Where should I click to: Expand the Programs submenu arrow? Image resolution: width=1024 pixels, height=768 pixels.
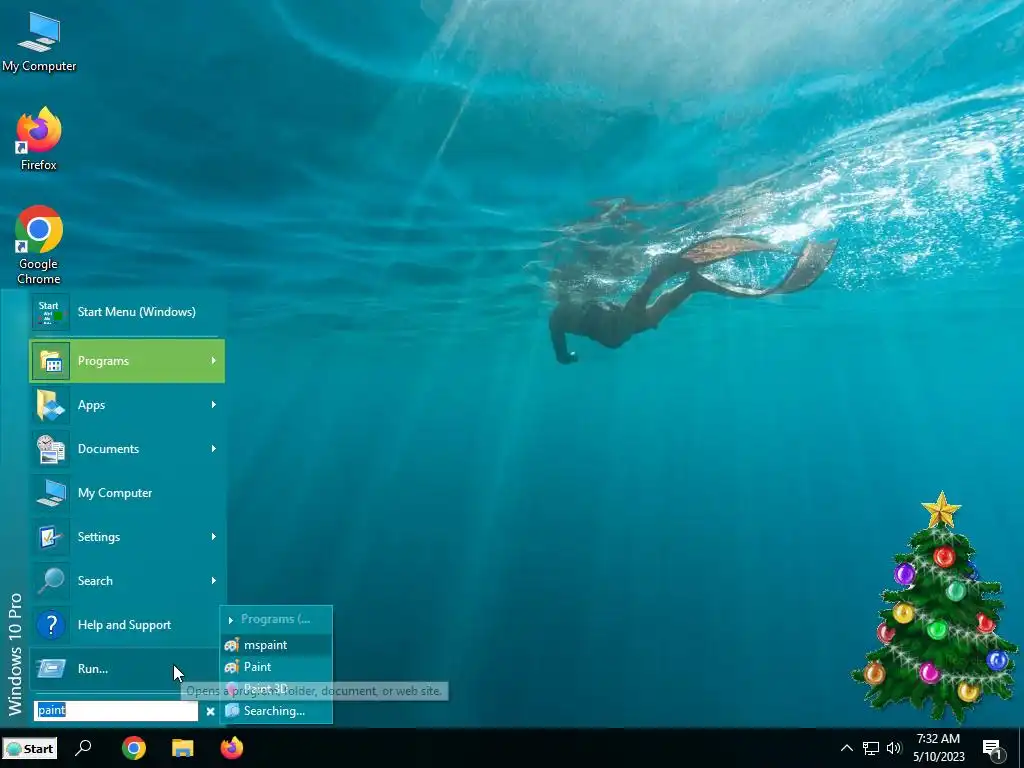tap(214, 360)
